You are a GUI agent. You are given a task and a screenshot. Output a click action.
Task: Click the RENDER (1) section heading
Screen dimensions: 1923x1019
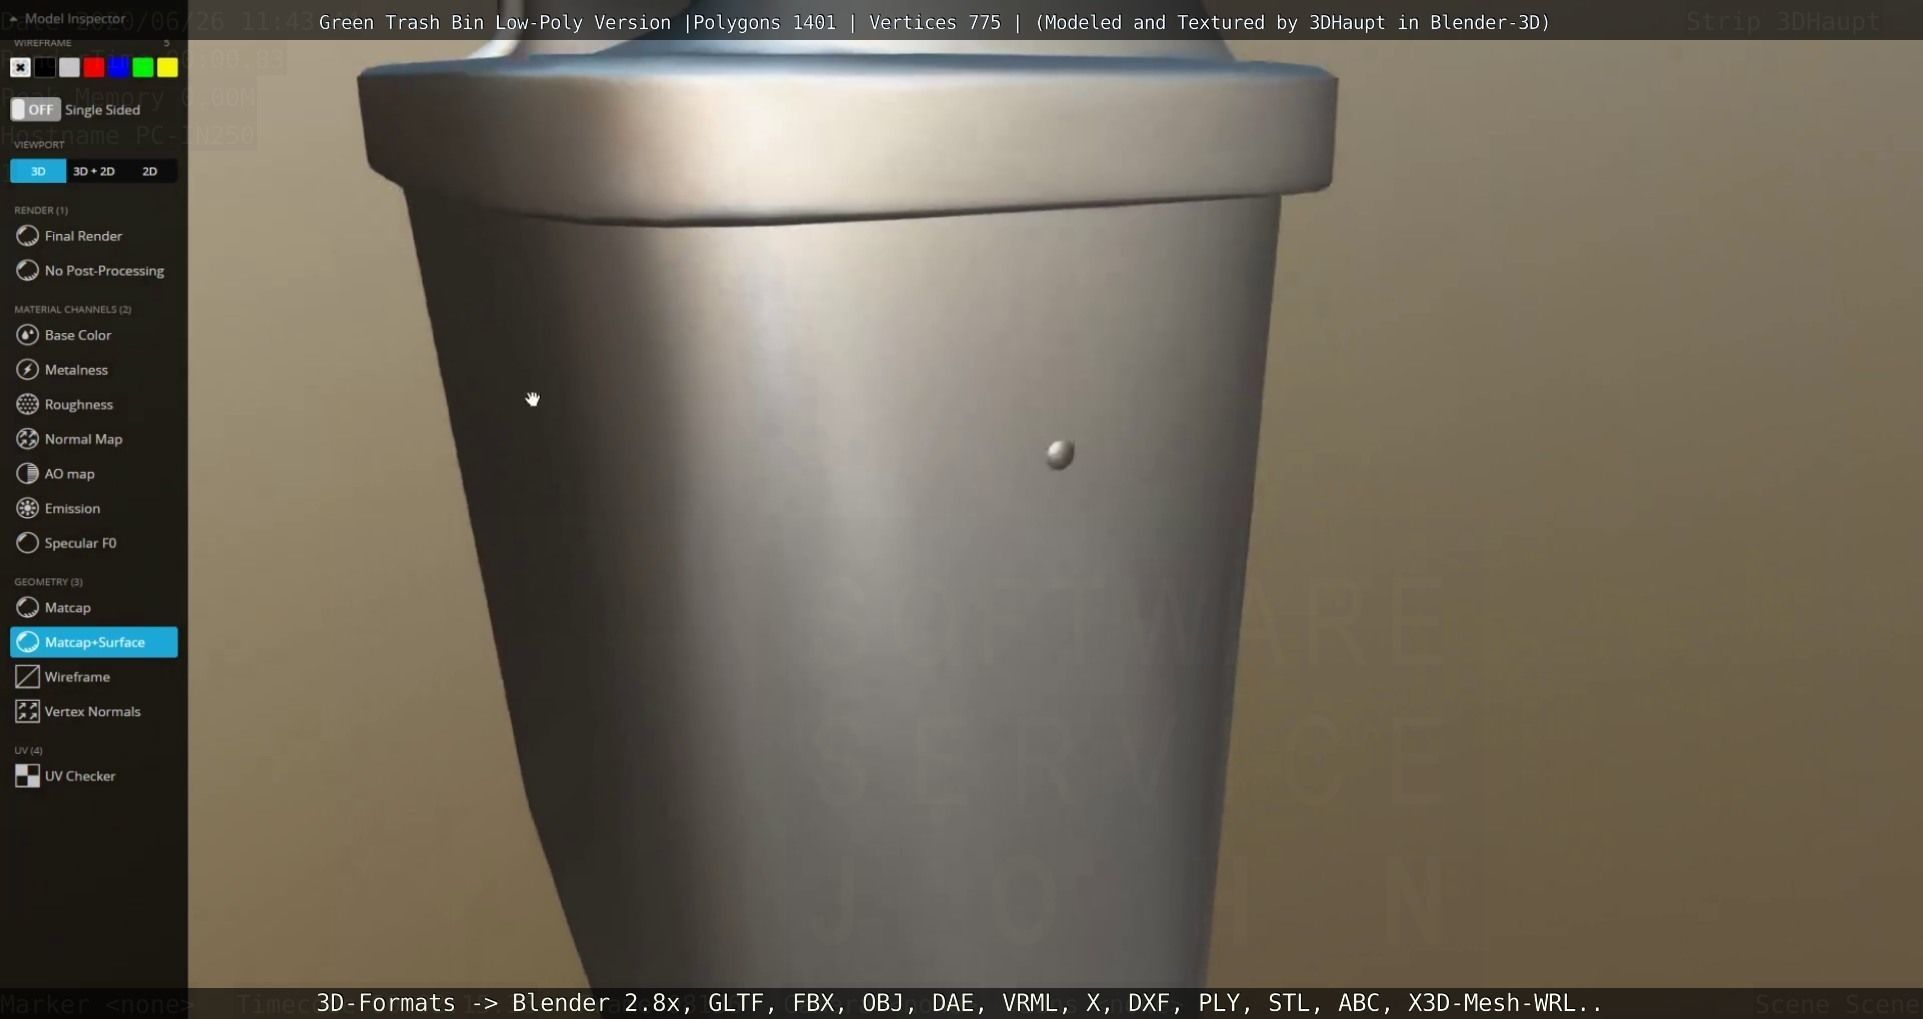pyautogui.click(x=41, y=210)
